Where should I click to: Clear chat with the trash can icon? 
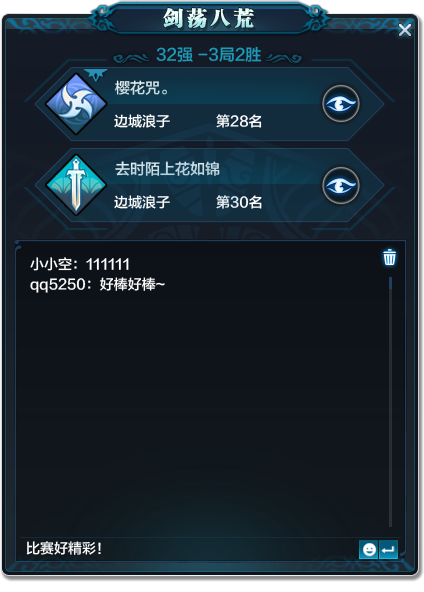tap(389, 257)
